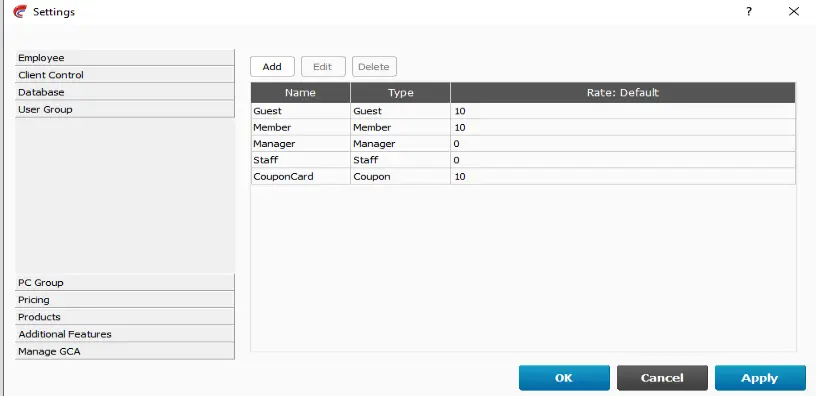The height and width of the screenshot is (396, 816).
Task: Click the rate value in Guest row
Action: click(623, 111)
